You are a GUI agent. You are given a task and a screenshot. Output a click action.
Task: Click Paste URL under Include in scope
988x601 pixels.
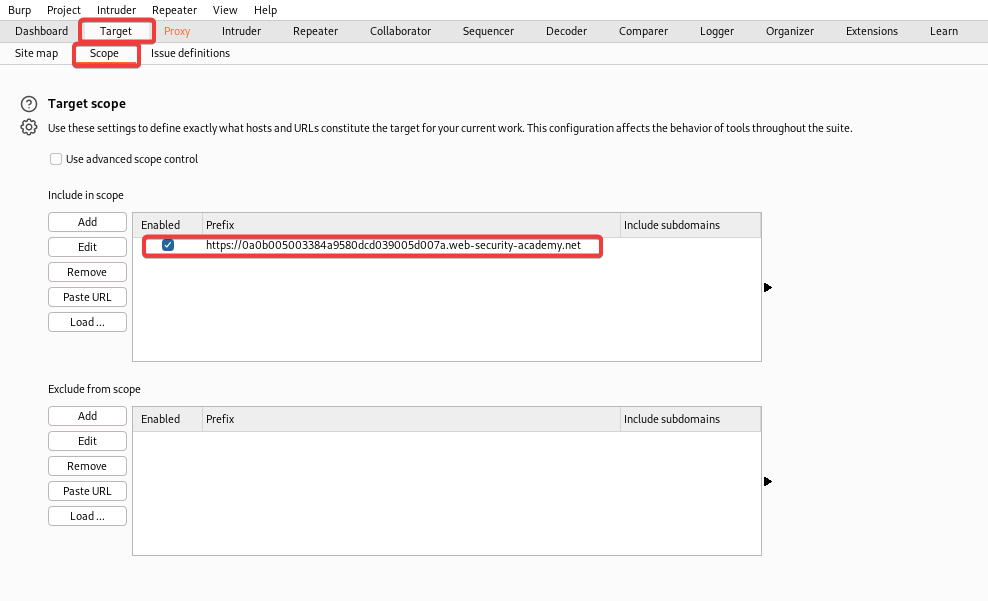pos(87,297)
